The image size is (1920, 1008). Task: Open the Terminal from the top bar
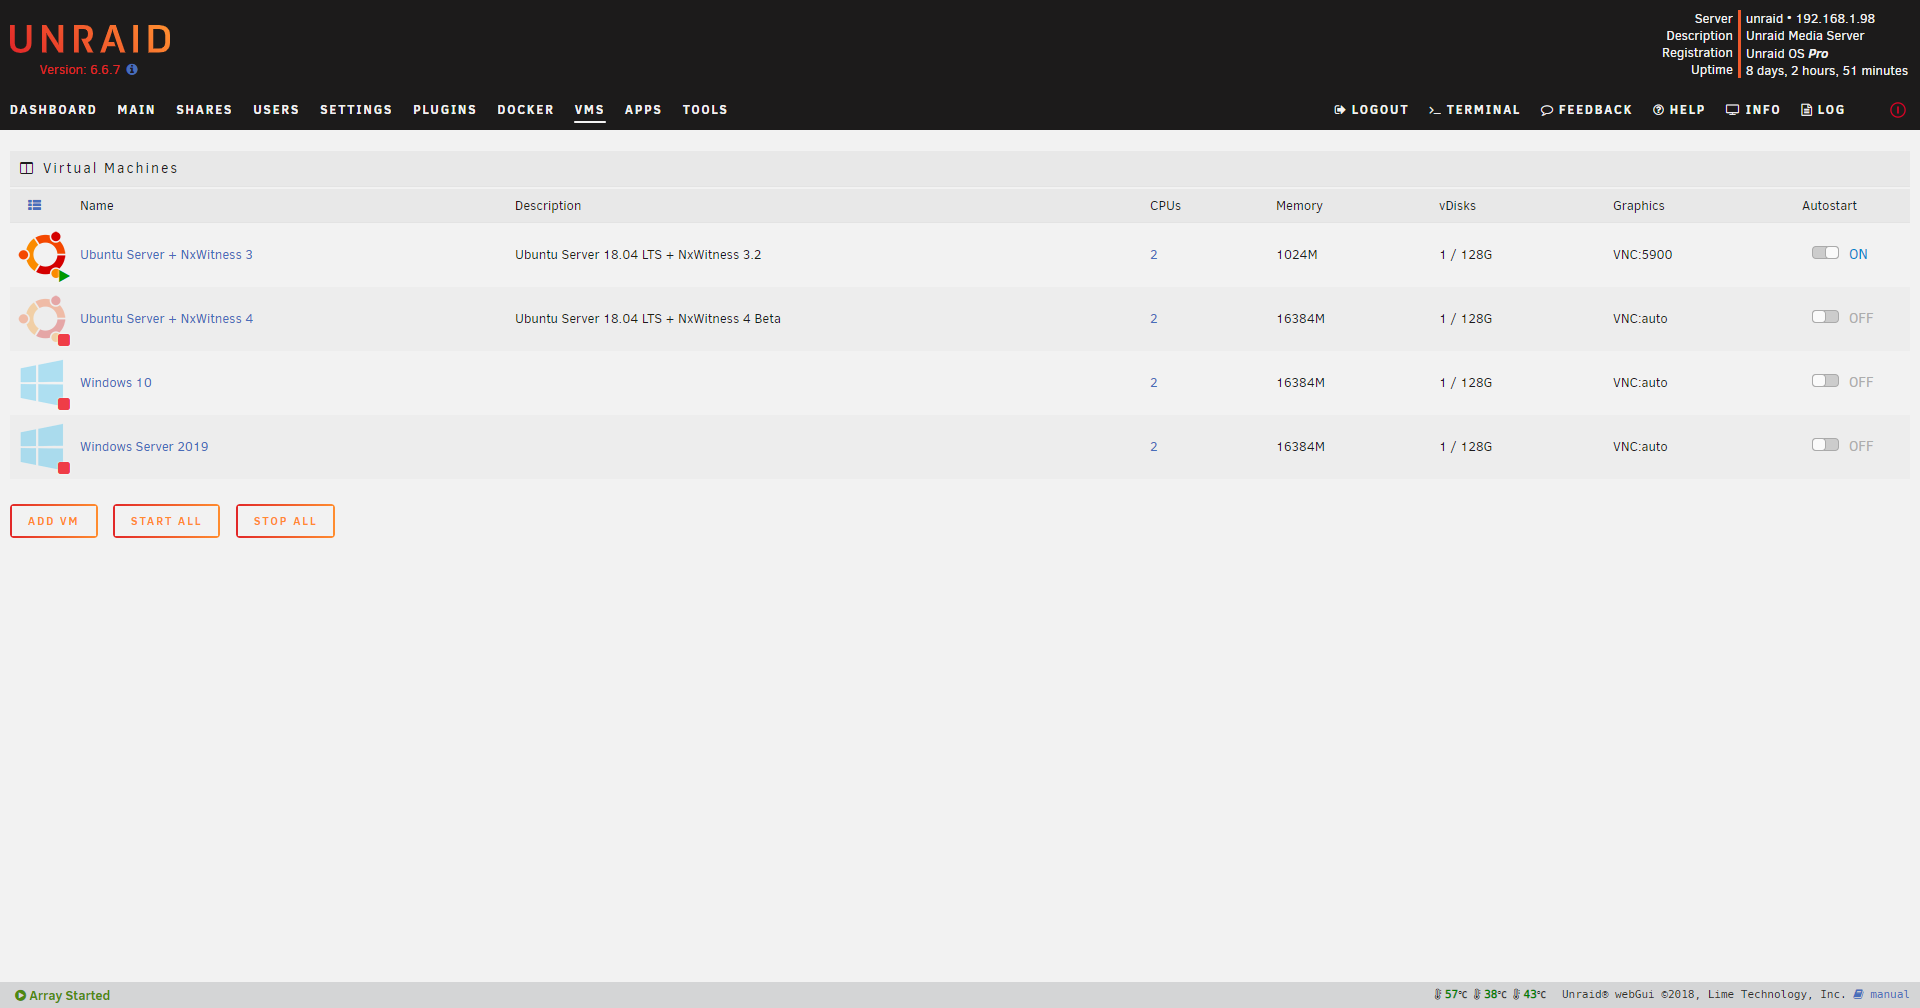pyautogui.click(x=1474, y=110)
